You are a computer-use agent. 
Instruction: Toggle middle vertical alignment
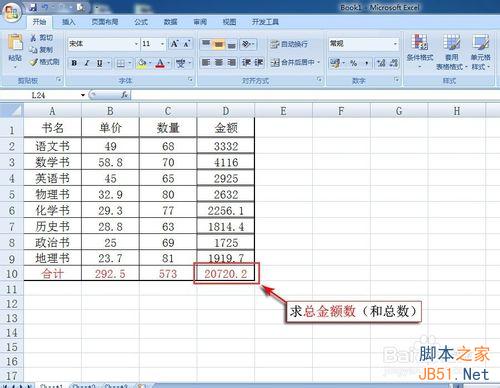click(x=219, y=44)
